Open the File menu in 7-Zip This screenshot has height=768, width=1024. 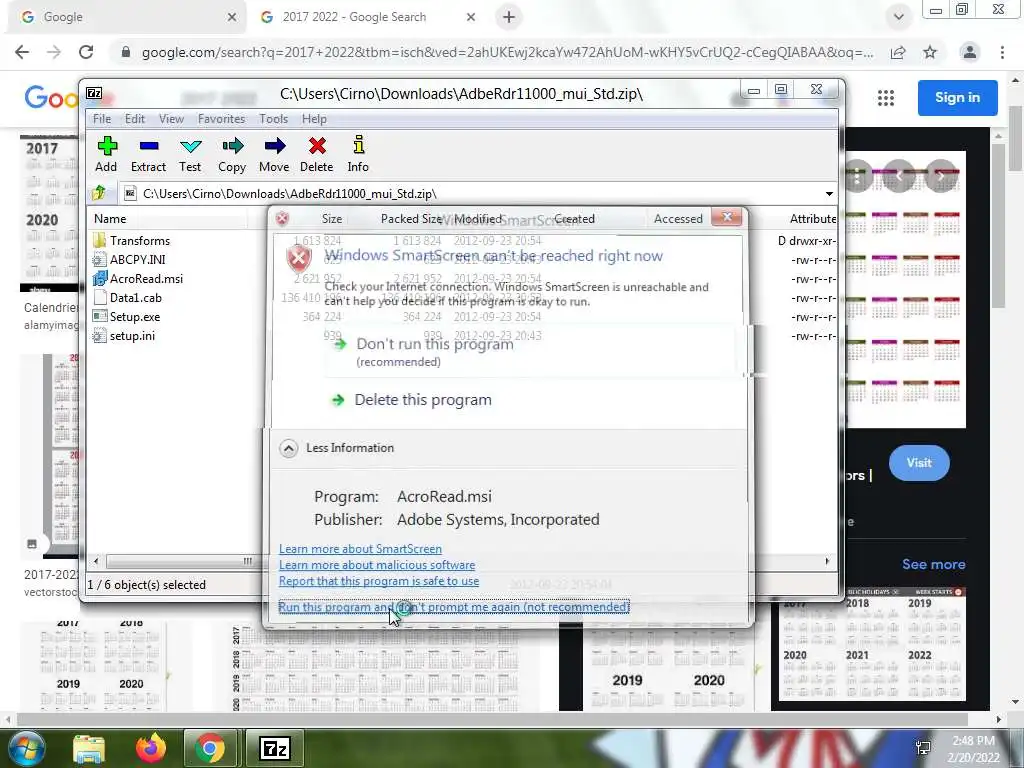click(x=102, y=119)
